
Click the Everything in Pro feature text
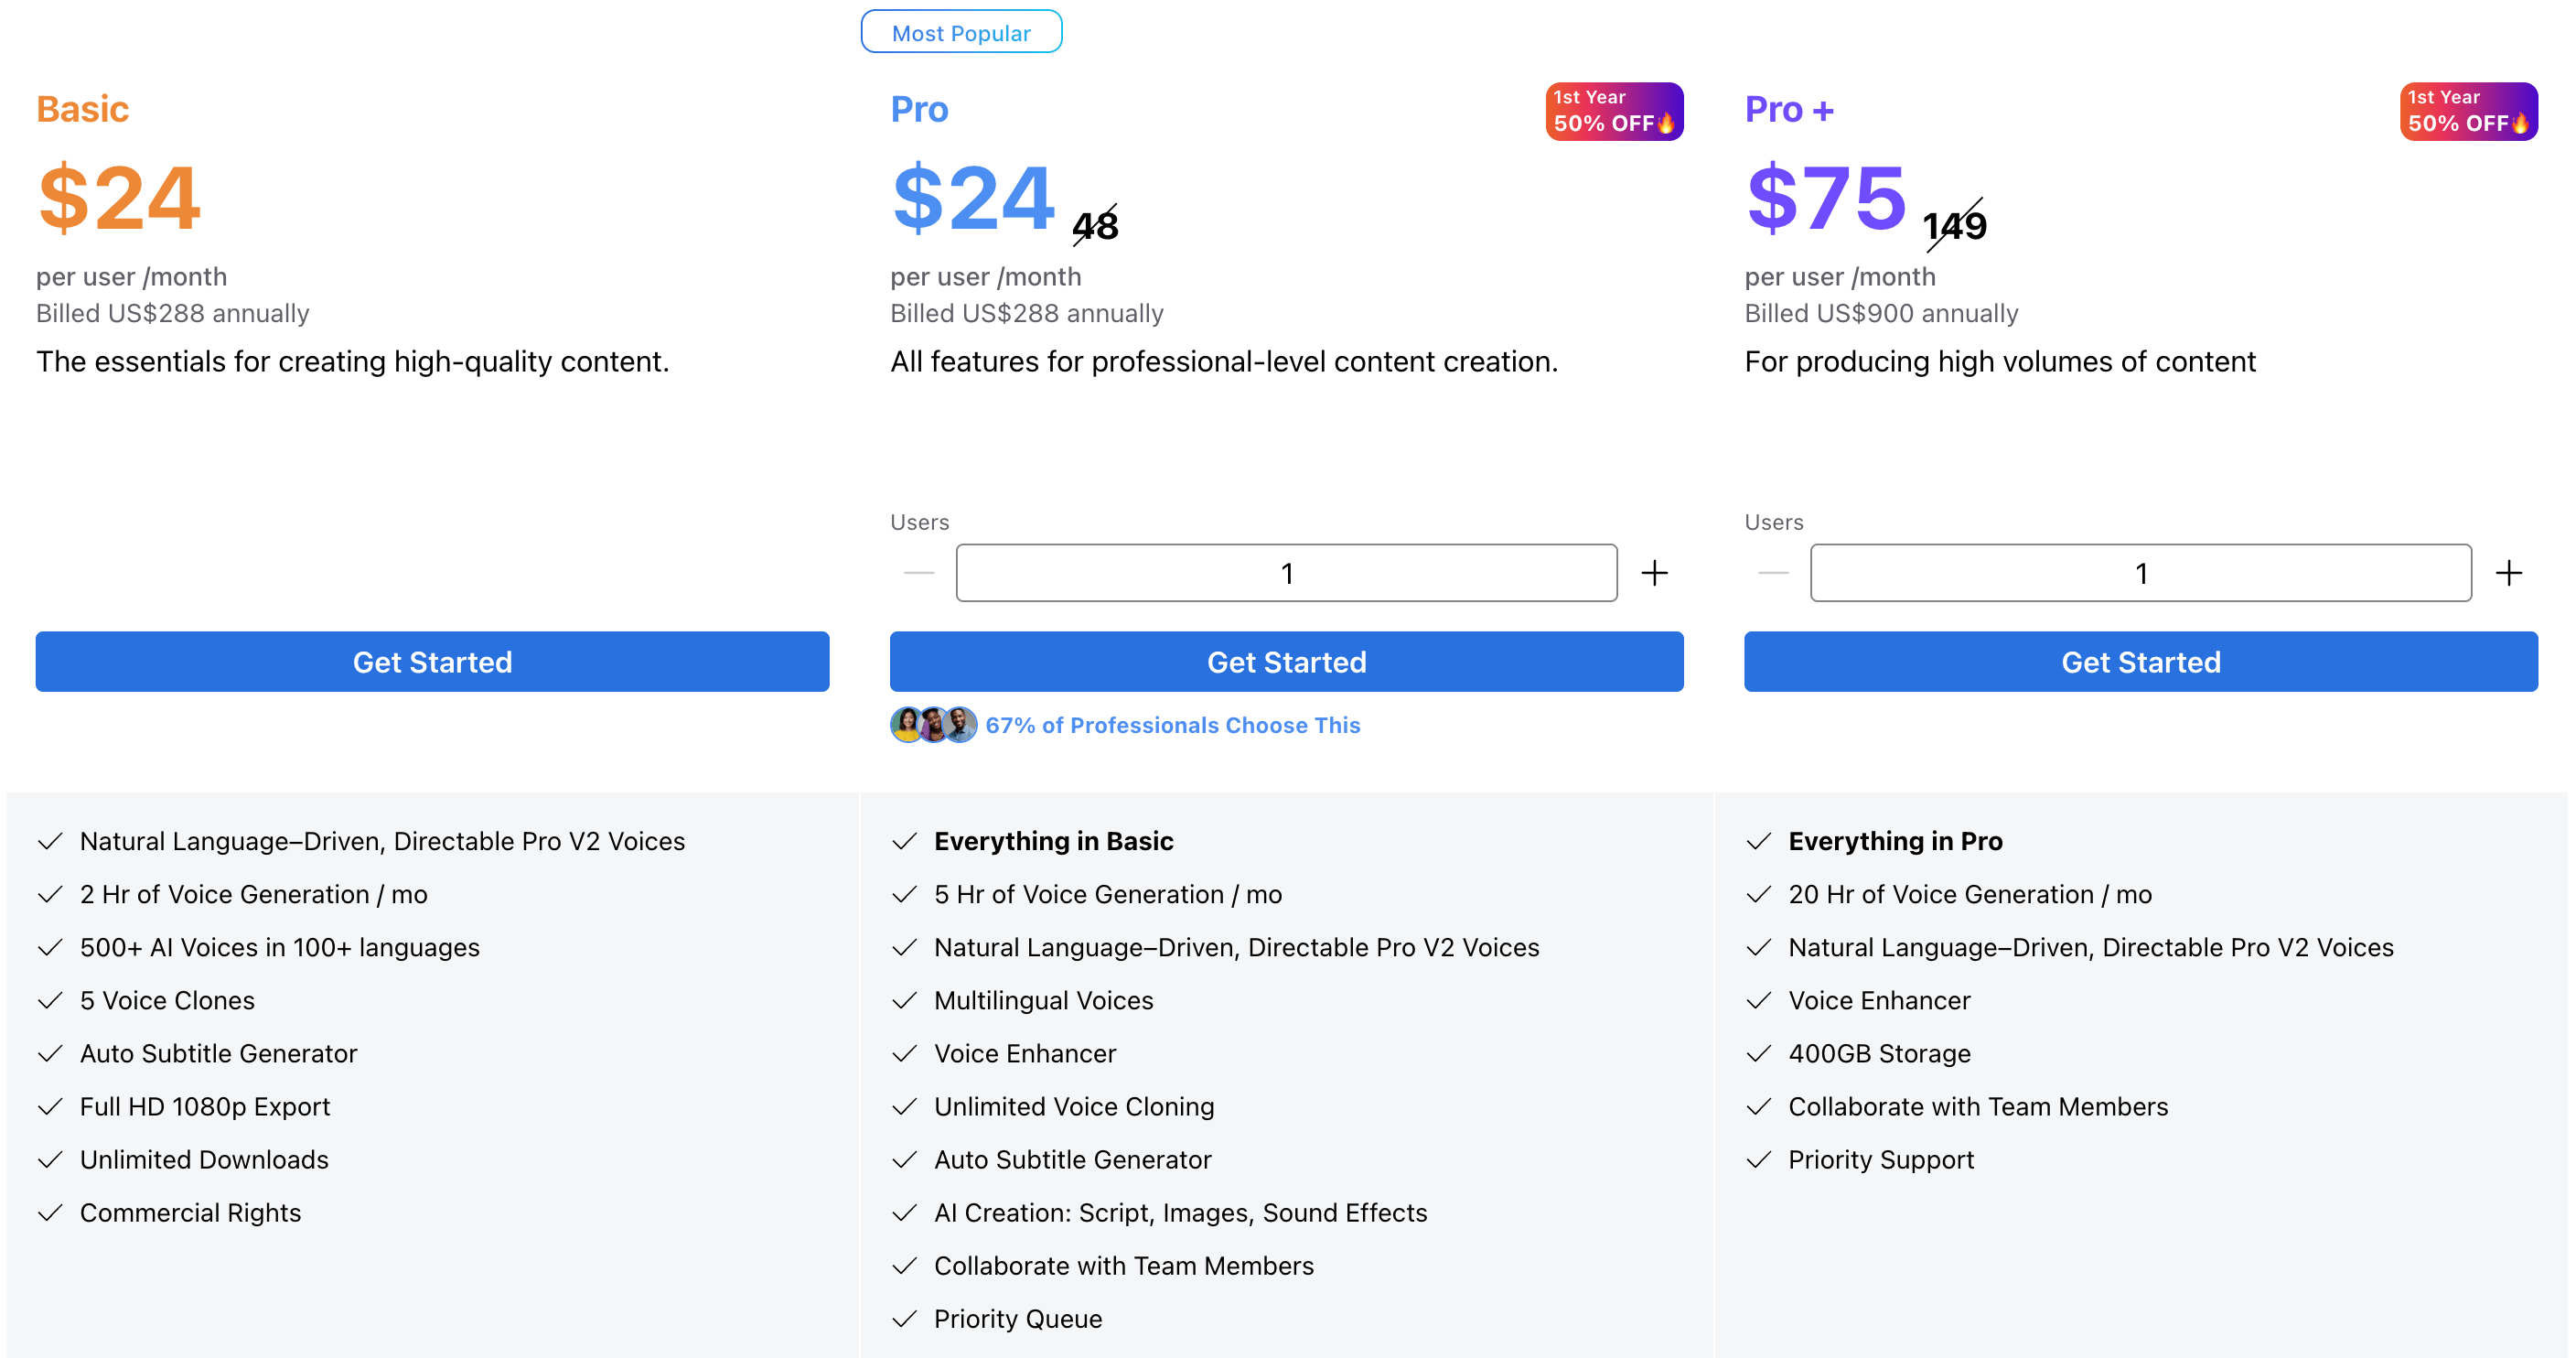pyautogui.click(x=1894, y=842)
